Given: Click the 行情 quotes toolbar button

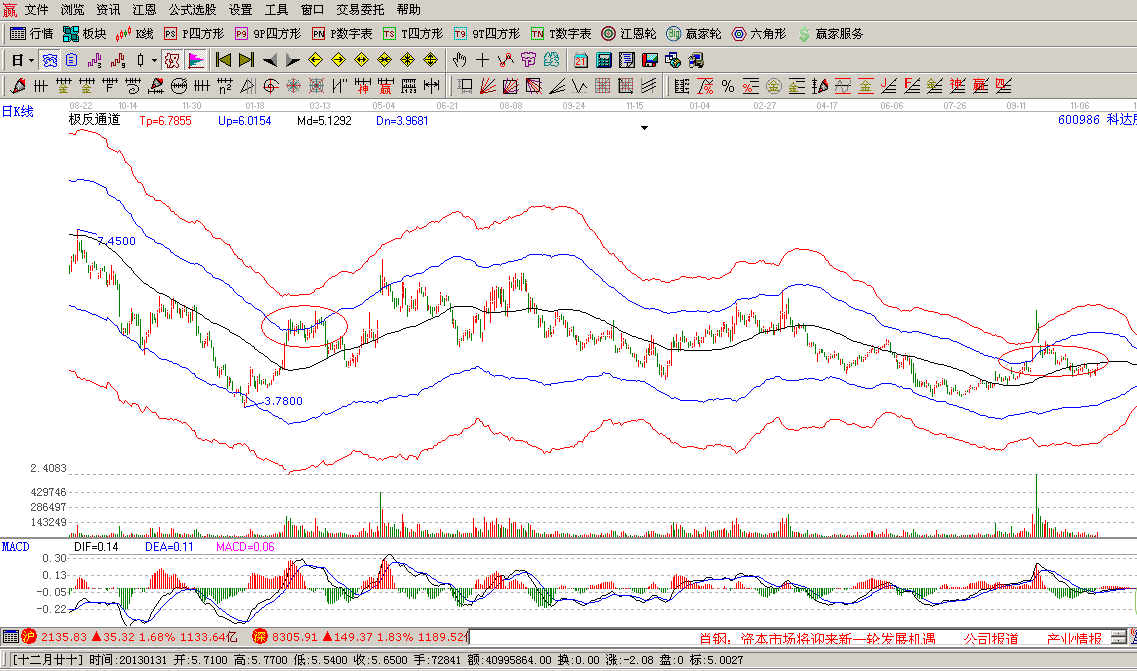Looking at the screenshot, I should click(31, 34).
